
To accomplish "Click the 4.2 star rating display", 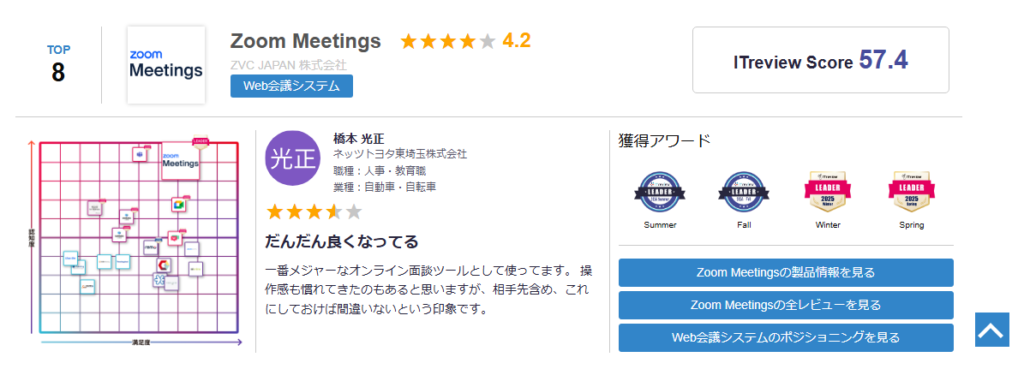I will click(465, 41).
